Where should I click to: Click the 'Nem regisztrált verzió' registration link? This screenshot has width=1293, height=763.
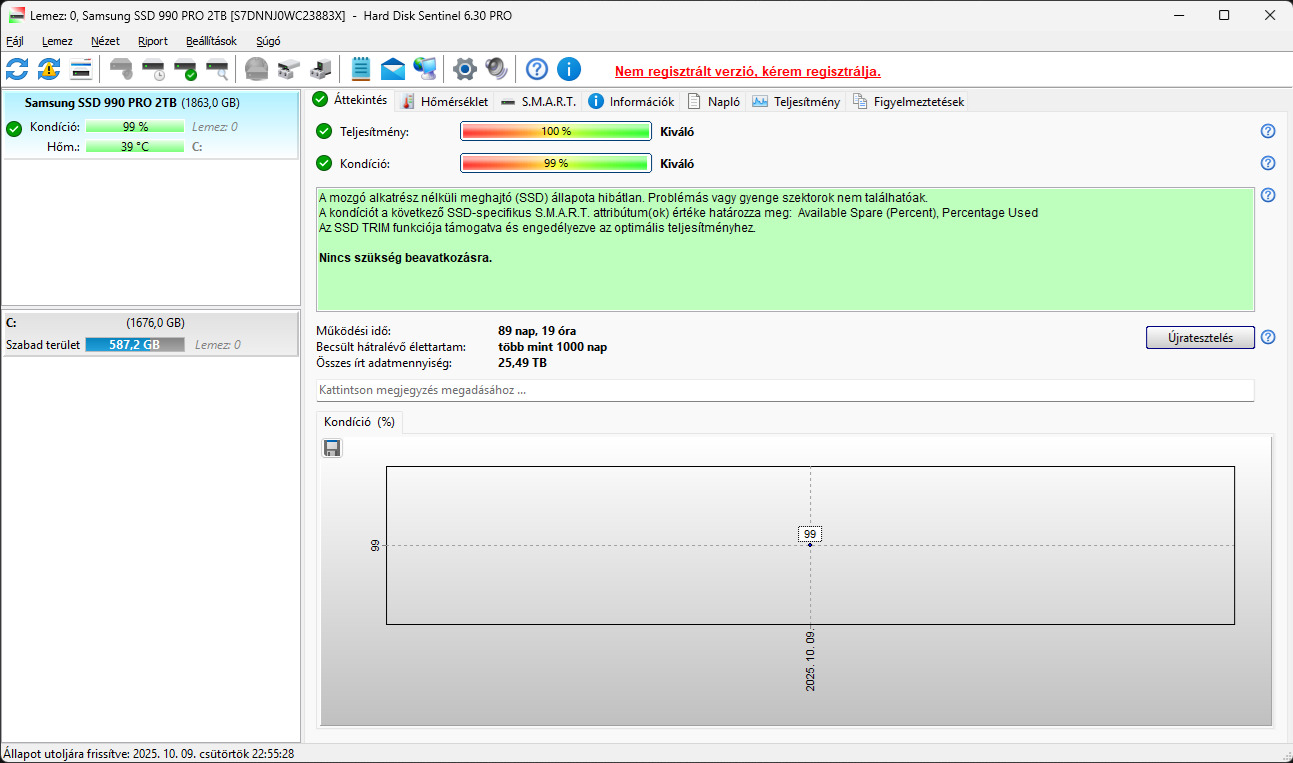click(747, 71)
